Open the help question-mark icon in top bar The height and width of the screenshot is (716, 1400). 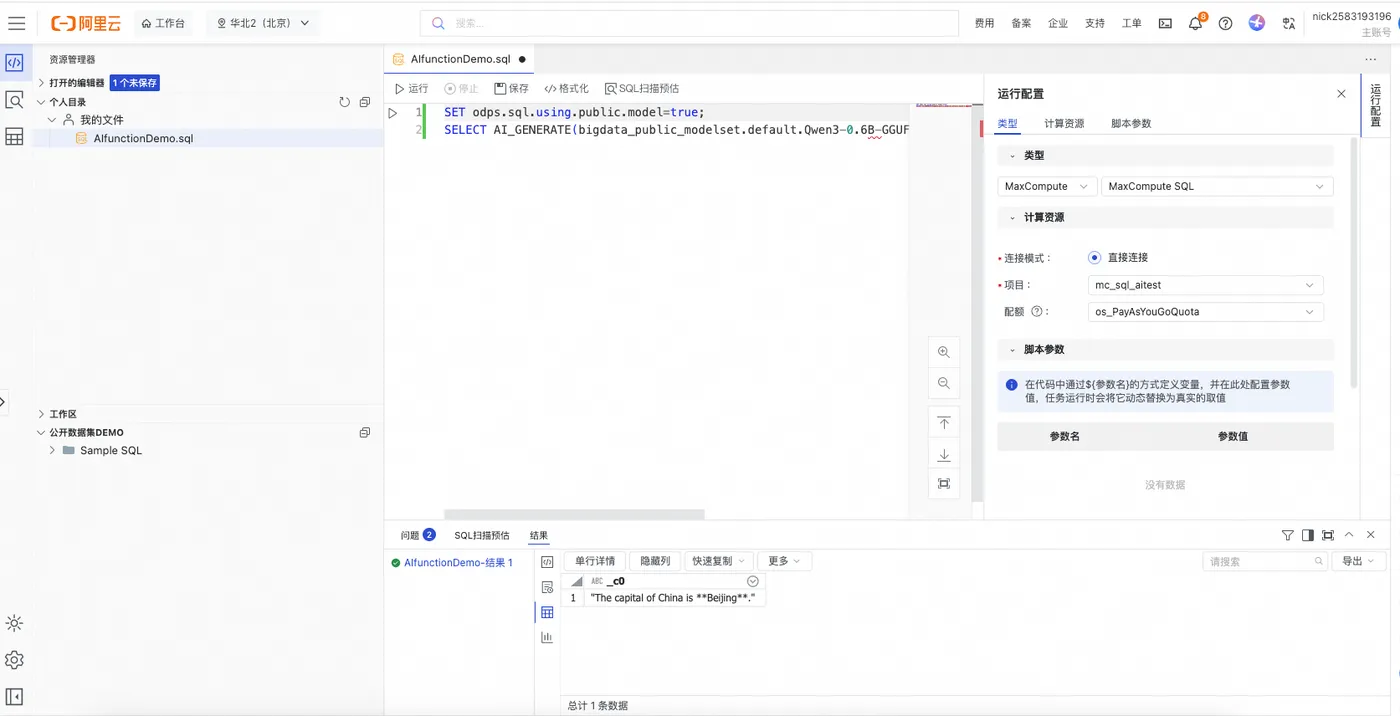coord(1225,22)
